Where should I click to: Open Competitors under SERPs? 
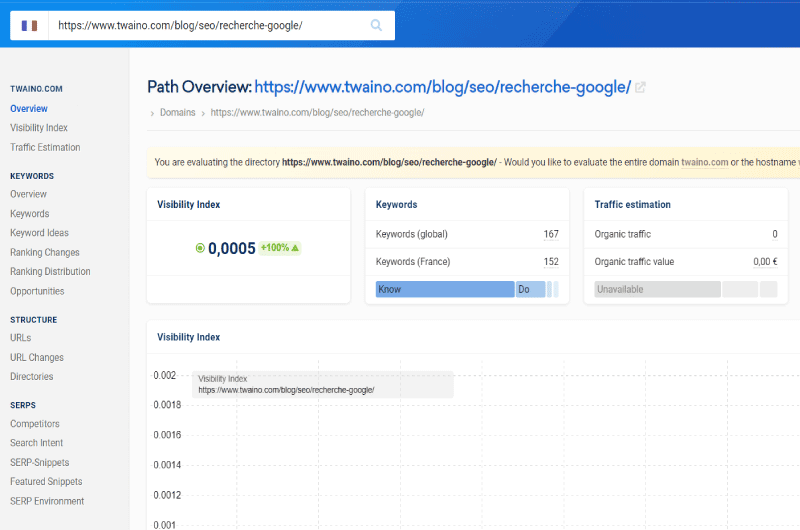35,424
